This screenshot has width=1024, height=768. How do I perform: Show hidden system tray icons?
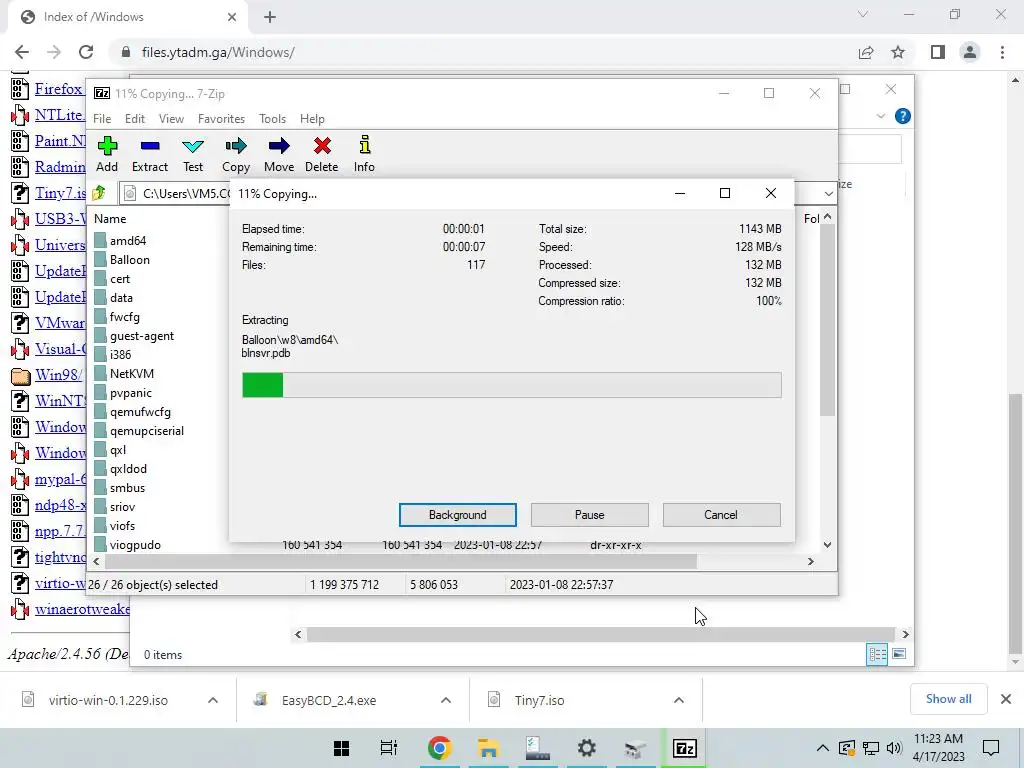[823, 748]
